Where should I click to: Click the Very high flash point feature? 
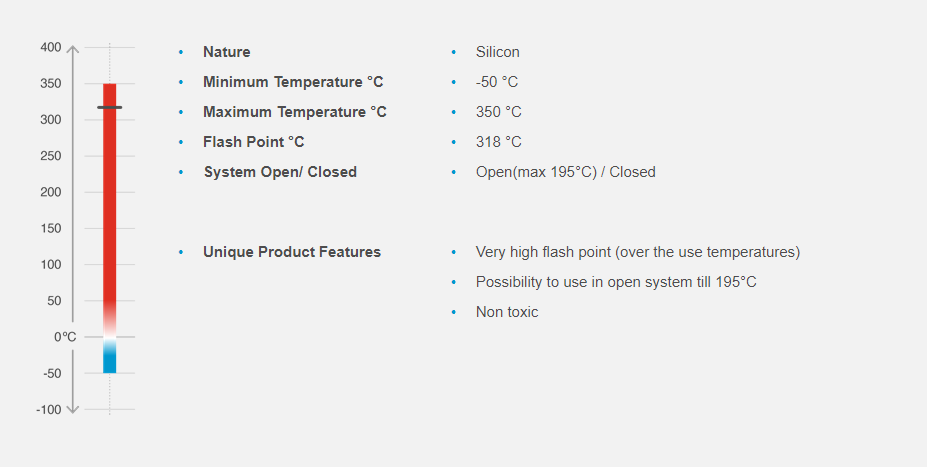coord(637,252)
